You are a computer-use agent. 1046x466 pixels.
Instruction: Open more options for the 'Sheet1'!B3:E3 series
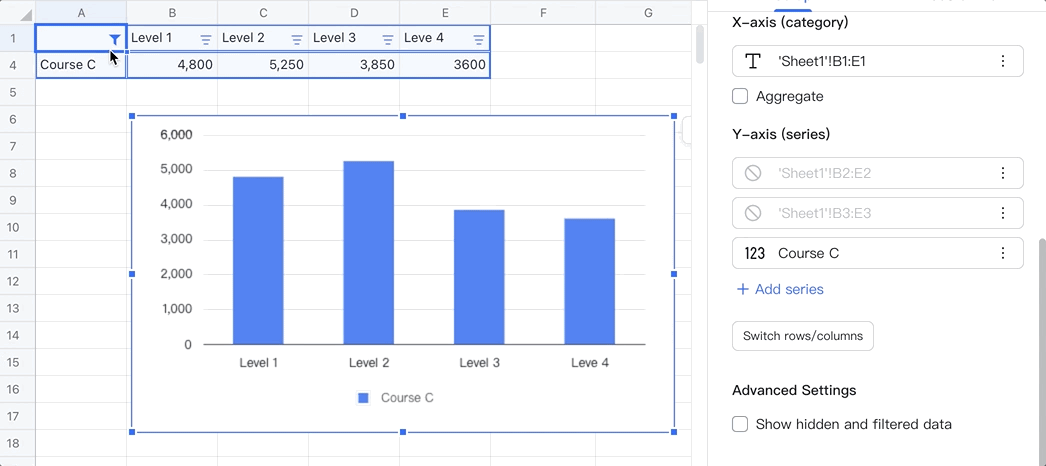1002,213
